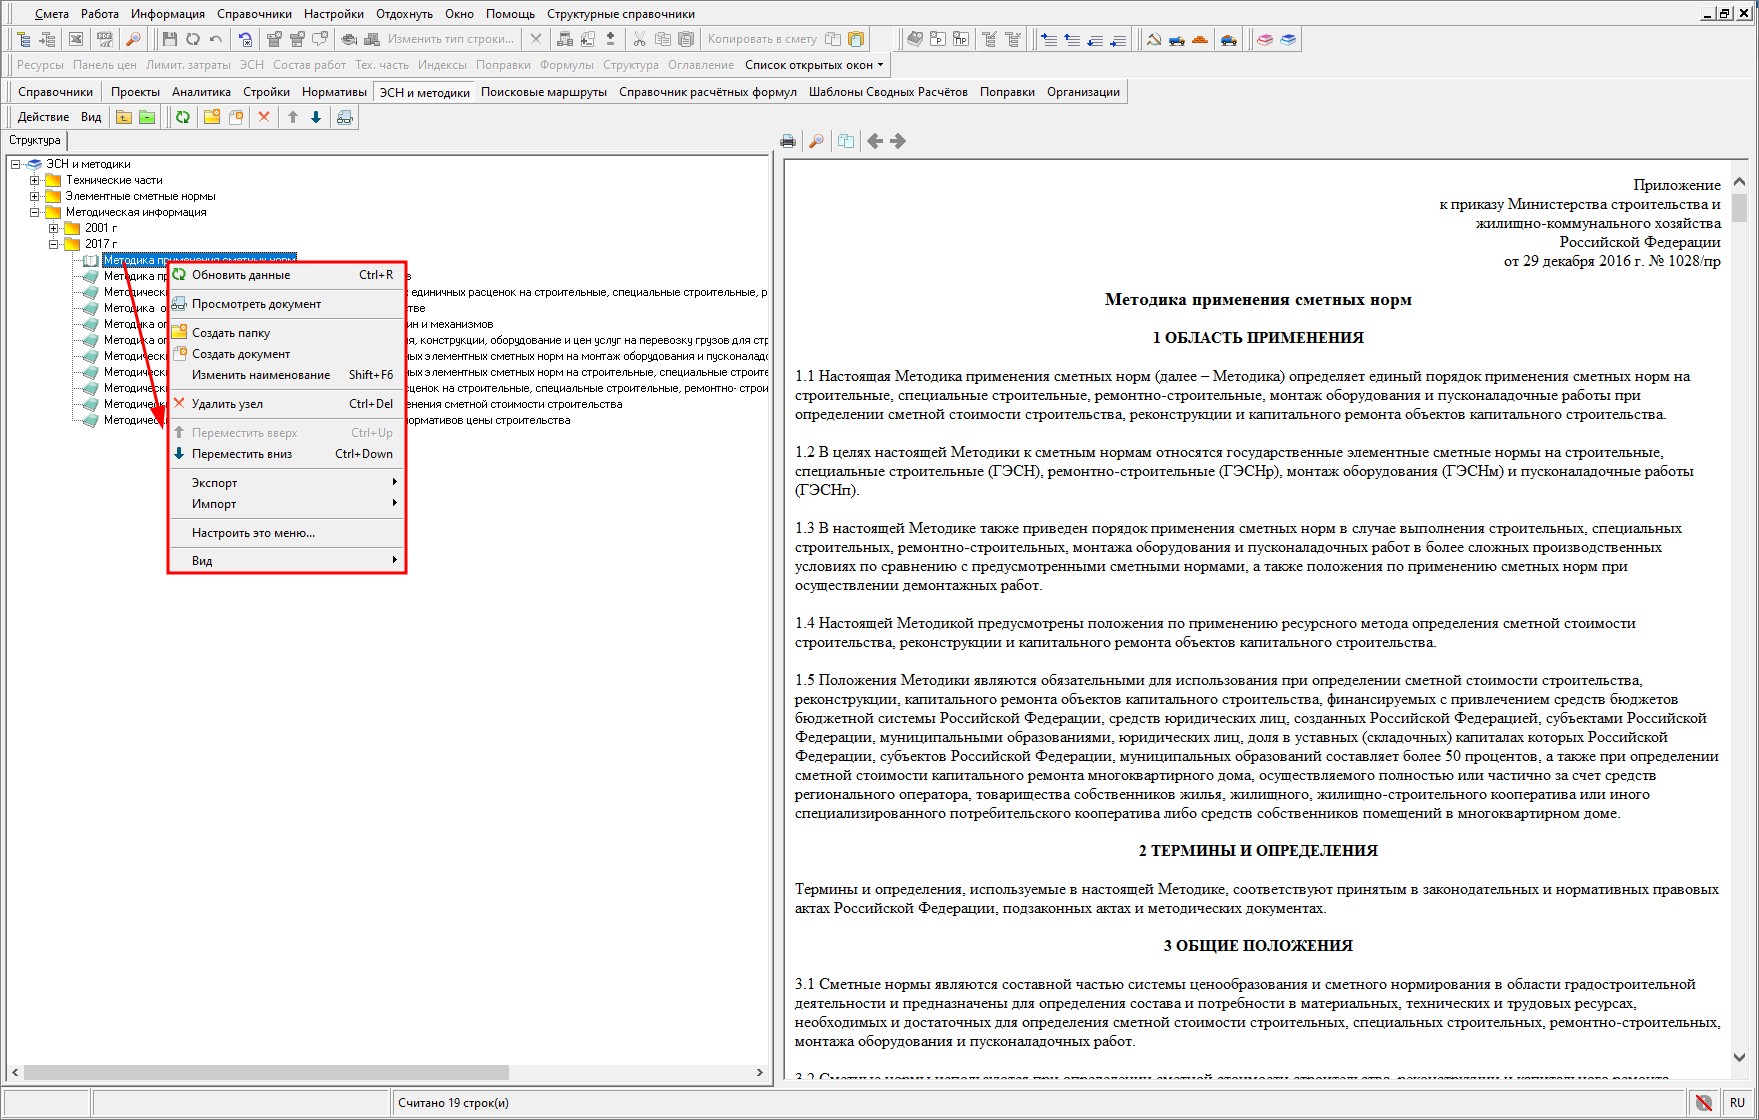Expand the '2001 г' folder node

coord(54,228)
